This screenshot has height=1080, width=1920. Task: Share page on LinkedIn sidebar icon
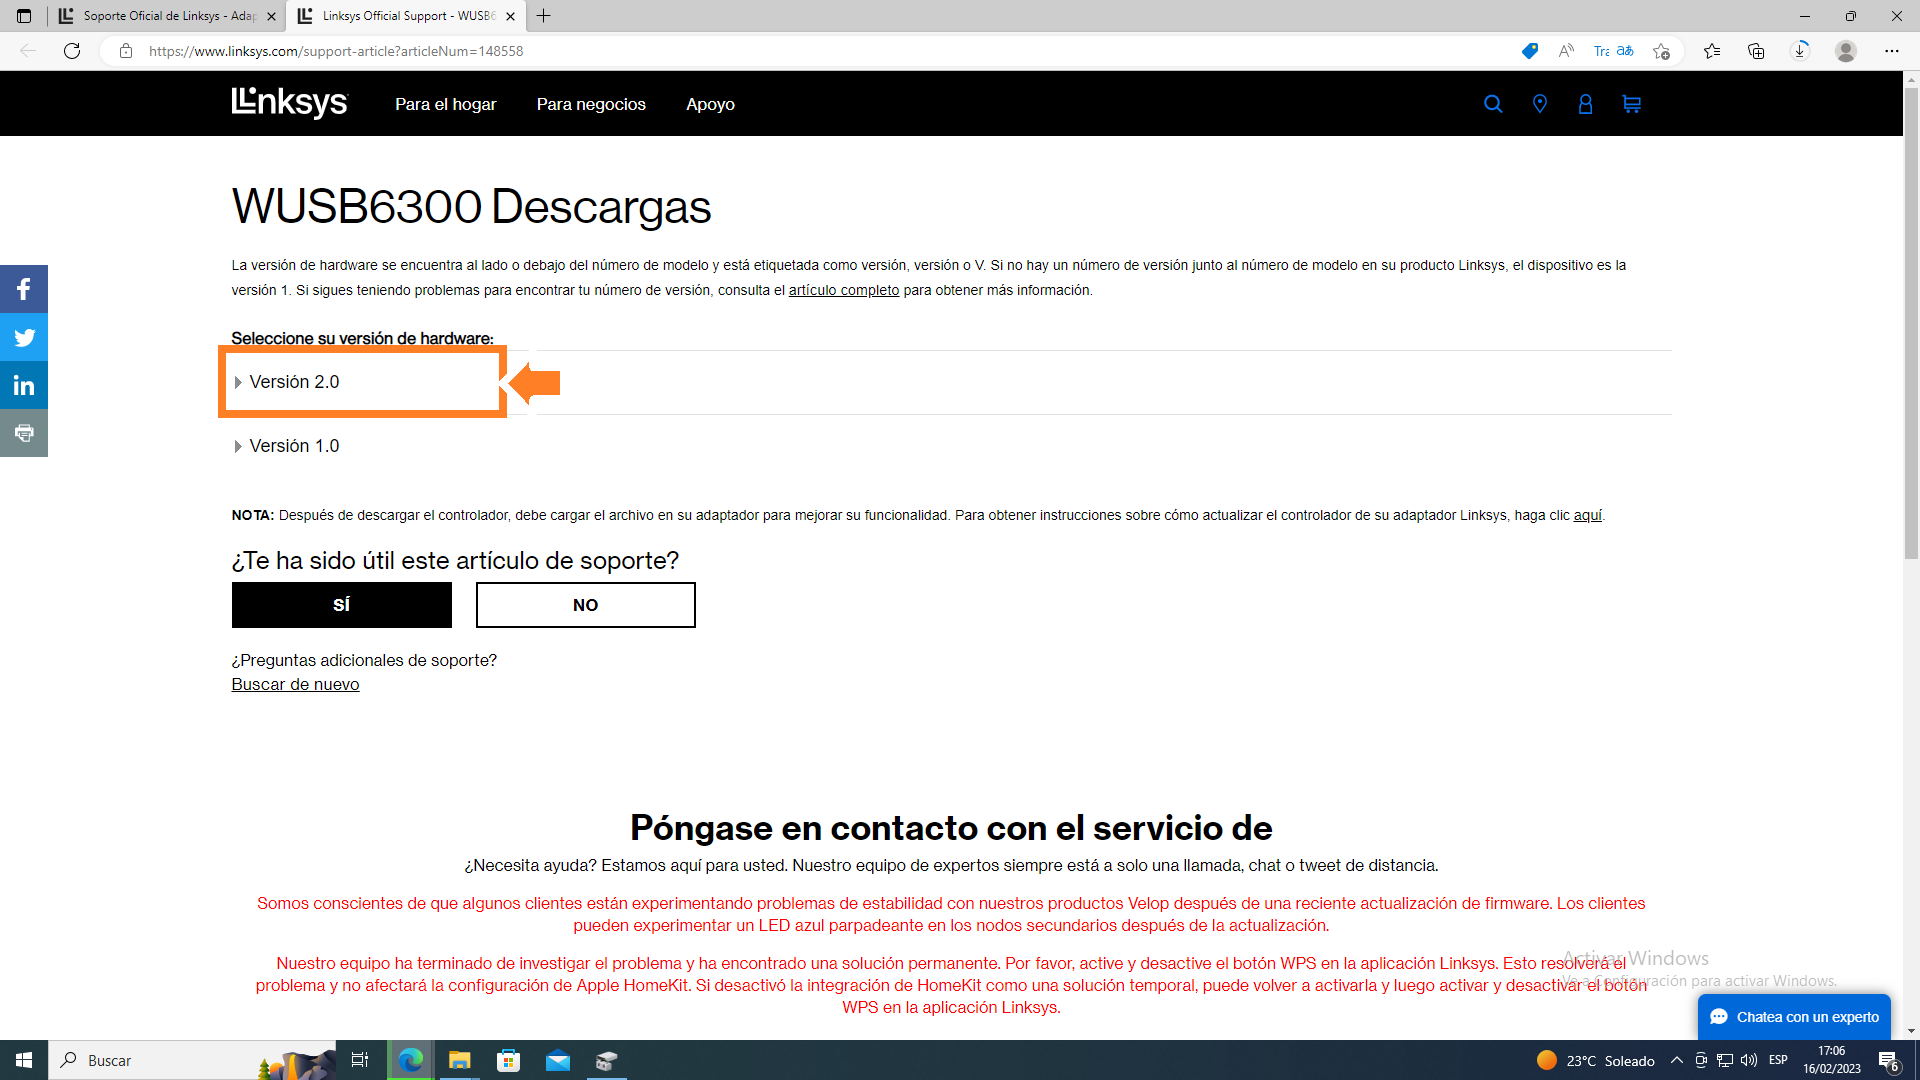24,386
